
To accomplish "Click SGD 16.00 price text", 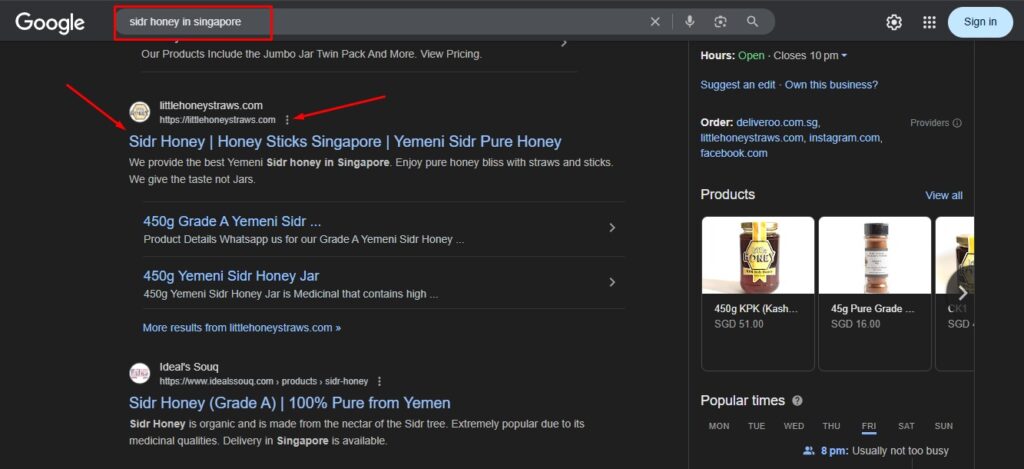I will pos(856,324).
